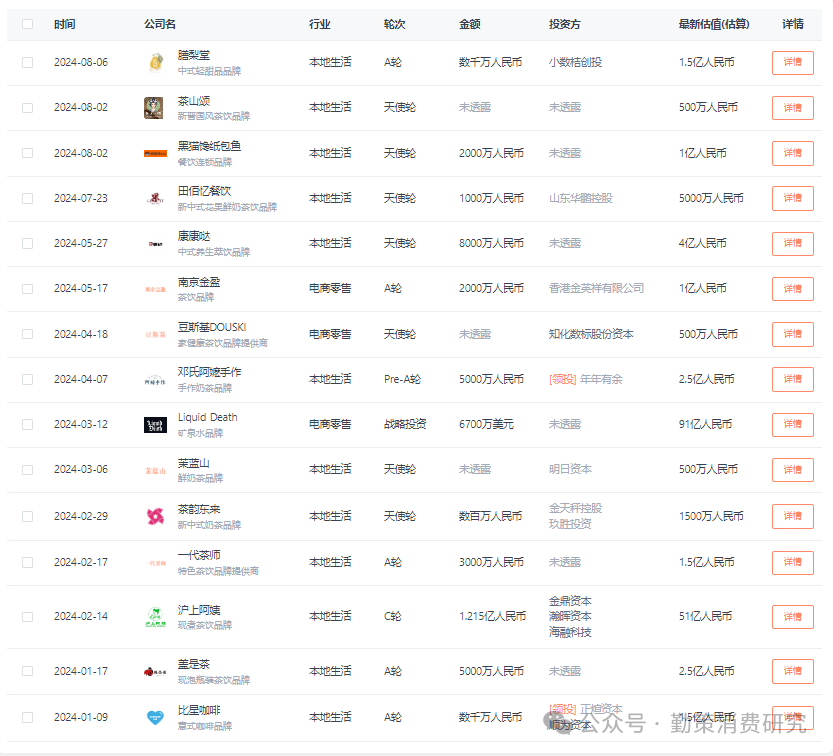Open 详情 for 邓氏阿嬷手作
Viewport: 833px width, 756px height.
coord(793,379)
